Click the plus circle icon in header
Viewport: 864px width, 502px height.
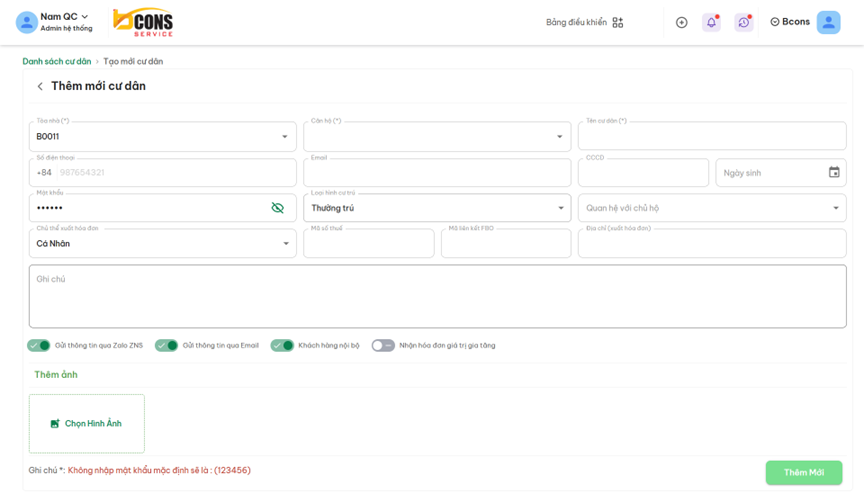click(x=681, y=22)
